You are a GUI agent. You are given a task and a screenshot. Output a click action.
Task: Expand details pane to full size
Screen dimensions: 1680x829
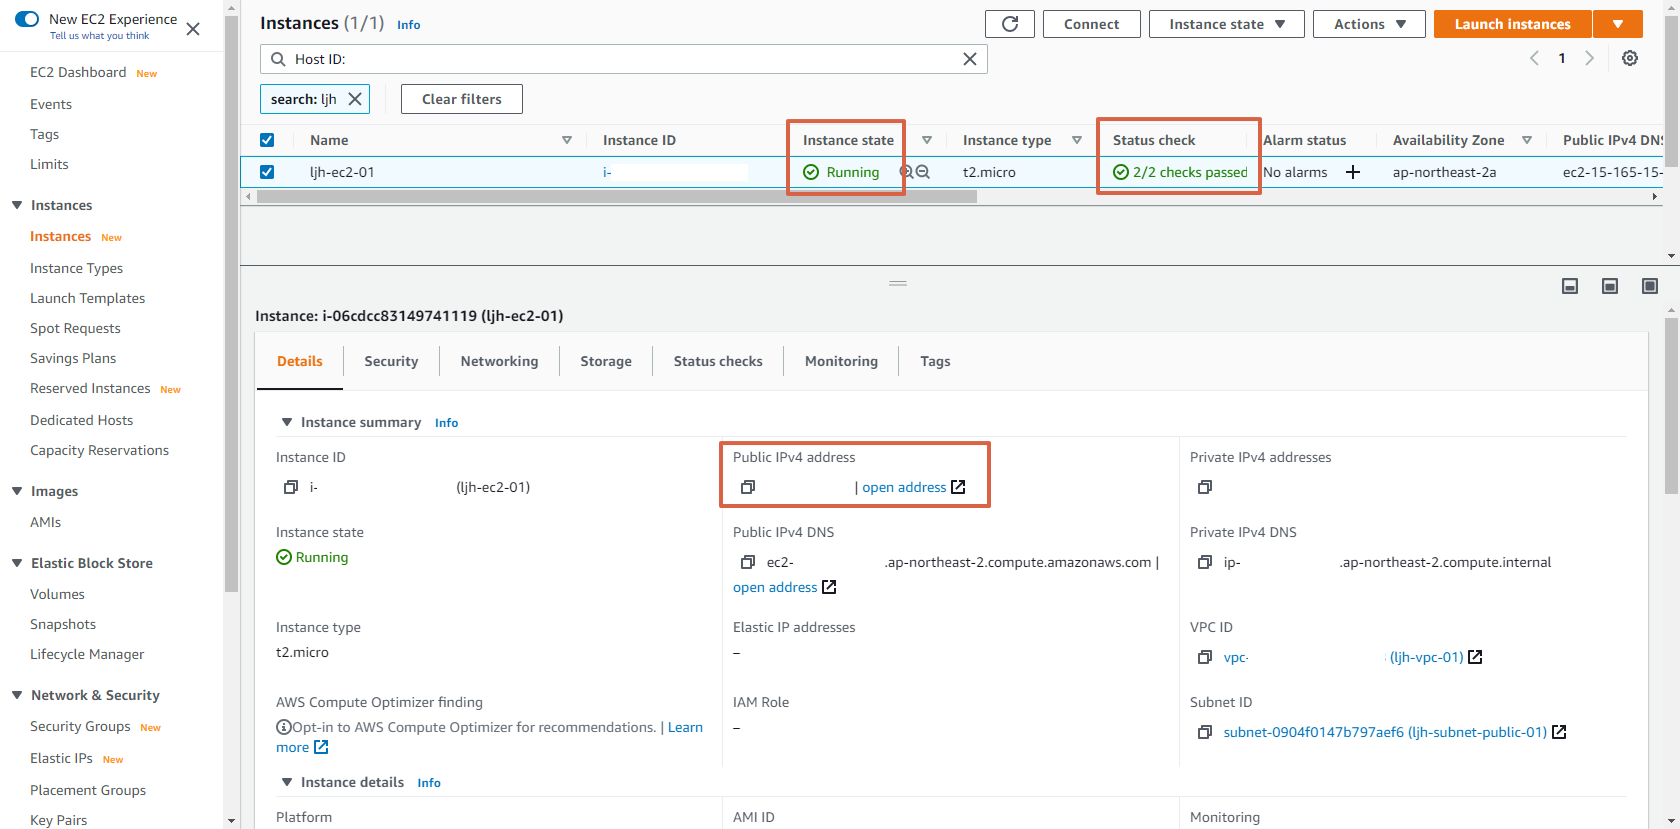point(1650,286)
